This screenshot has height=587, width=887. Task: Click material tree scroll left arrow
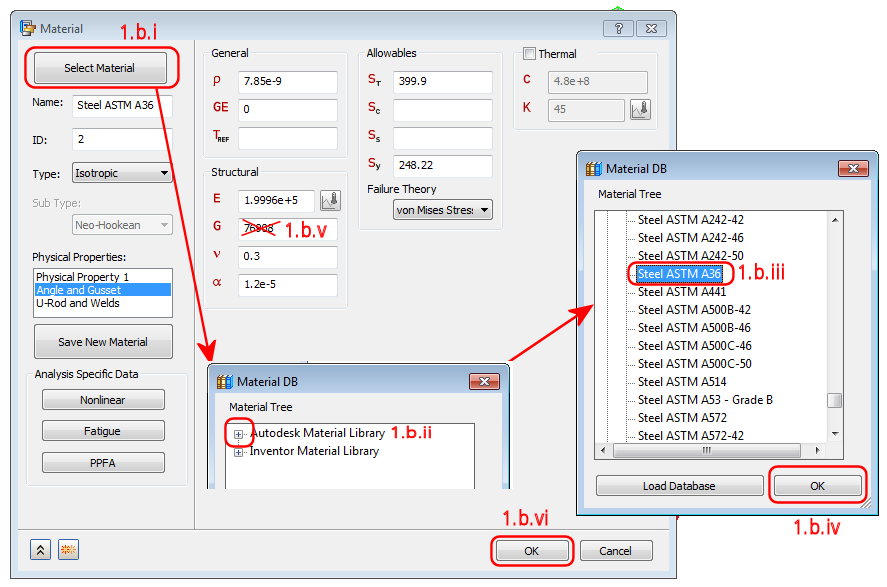(603, 451)
